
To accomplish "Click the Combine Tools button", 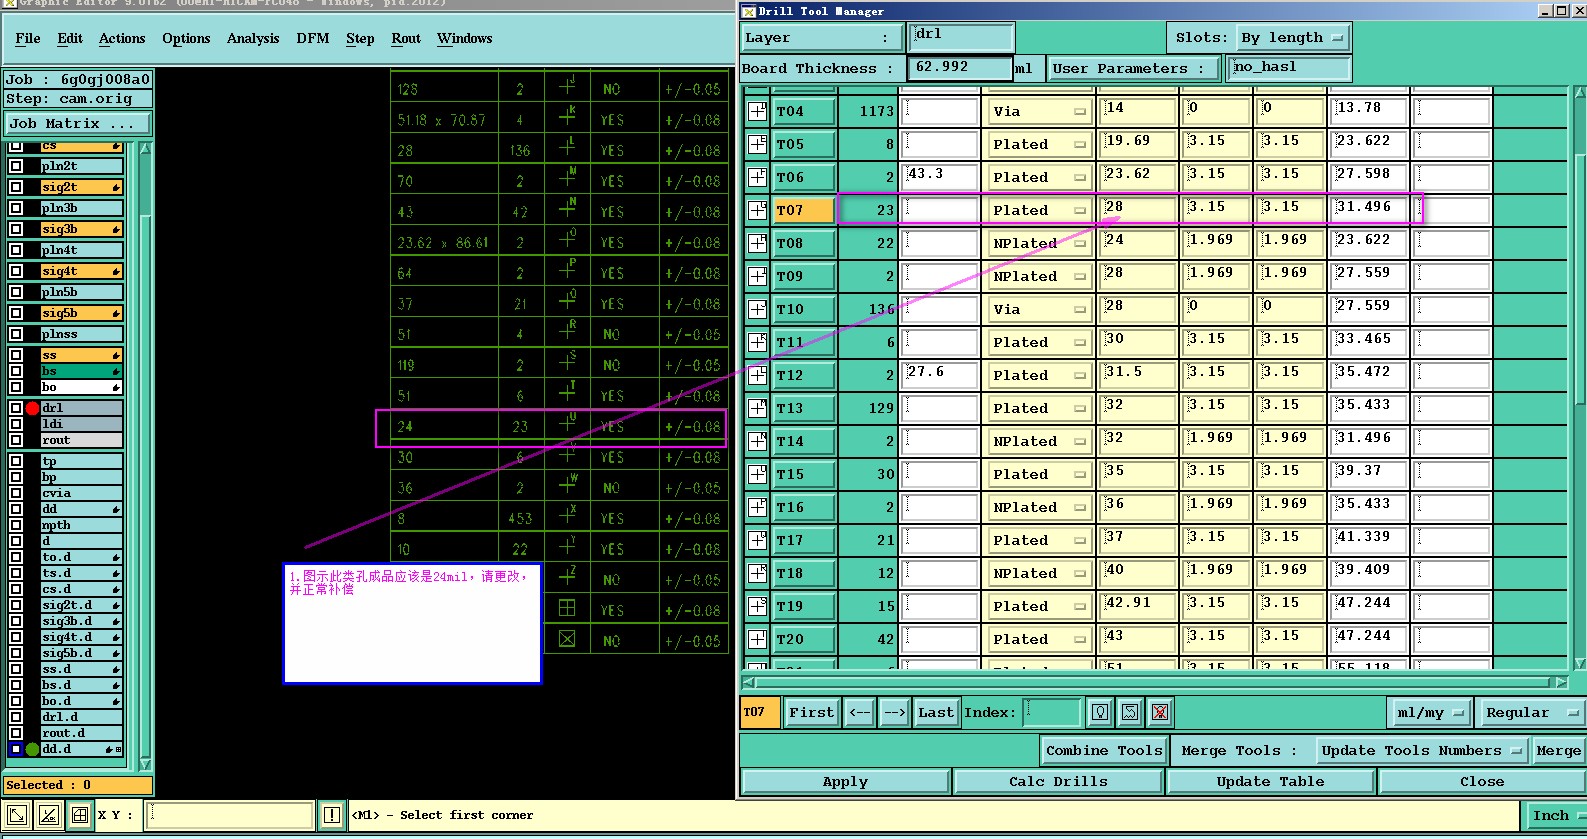I will 1104,750.
